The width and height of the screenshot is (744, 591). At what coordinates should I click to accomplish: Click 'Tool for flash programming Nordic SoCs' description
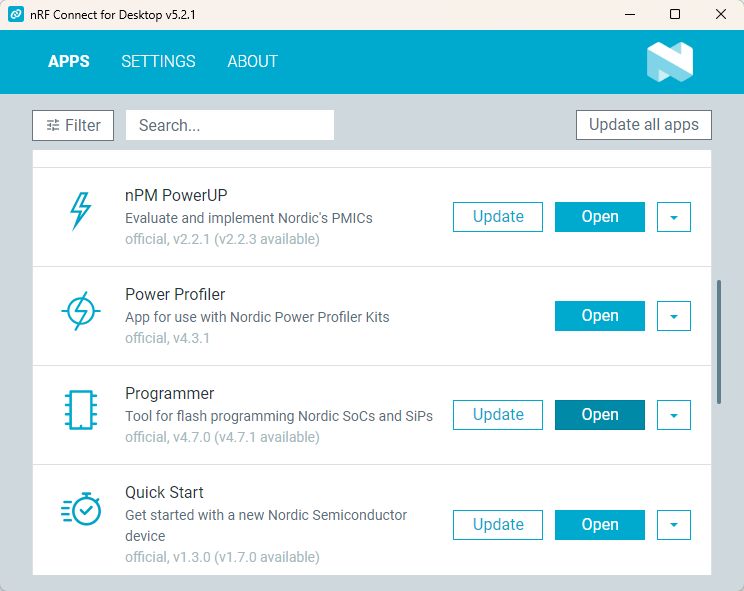[279, 416]
